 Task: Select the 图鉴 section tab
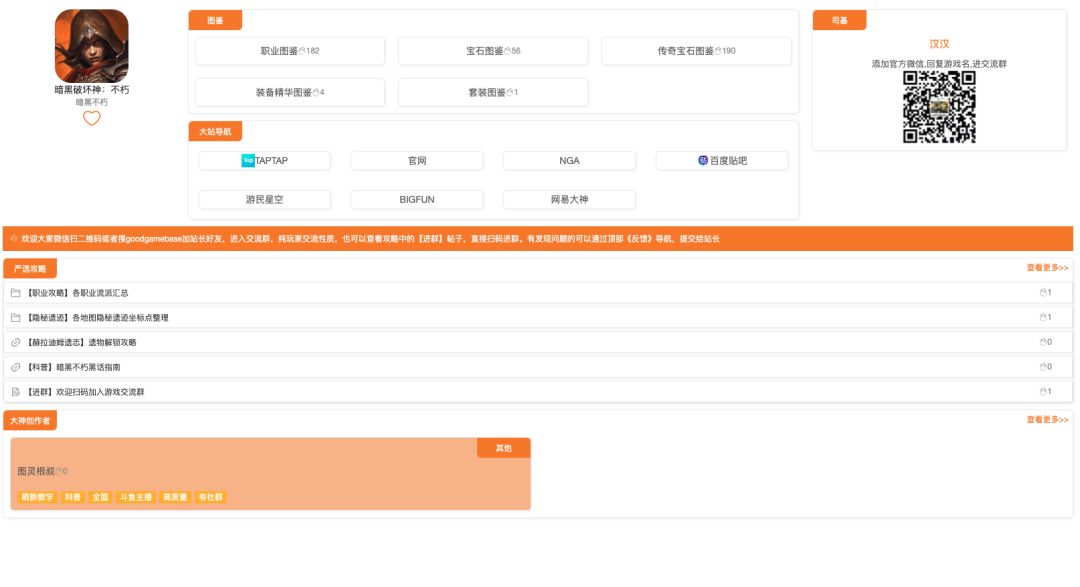[x=215, y=21]
